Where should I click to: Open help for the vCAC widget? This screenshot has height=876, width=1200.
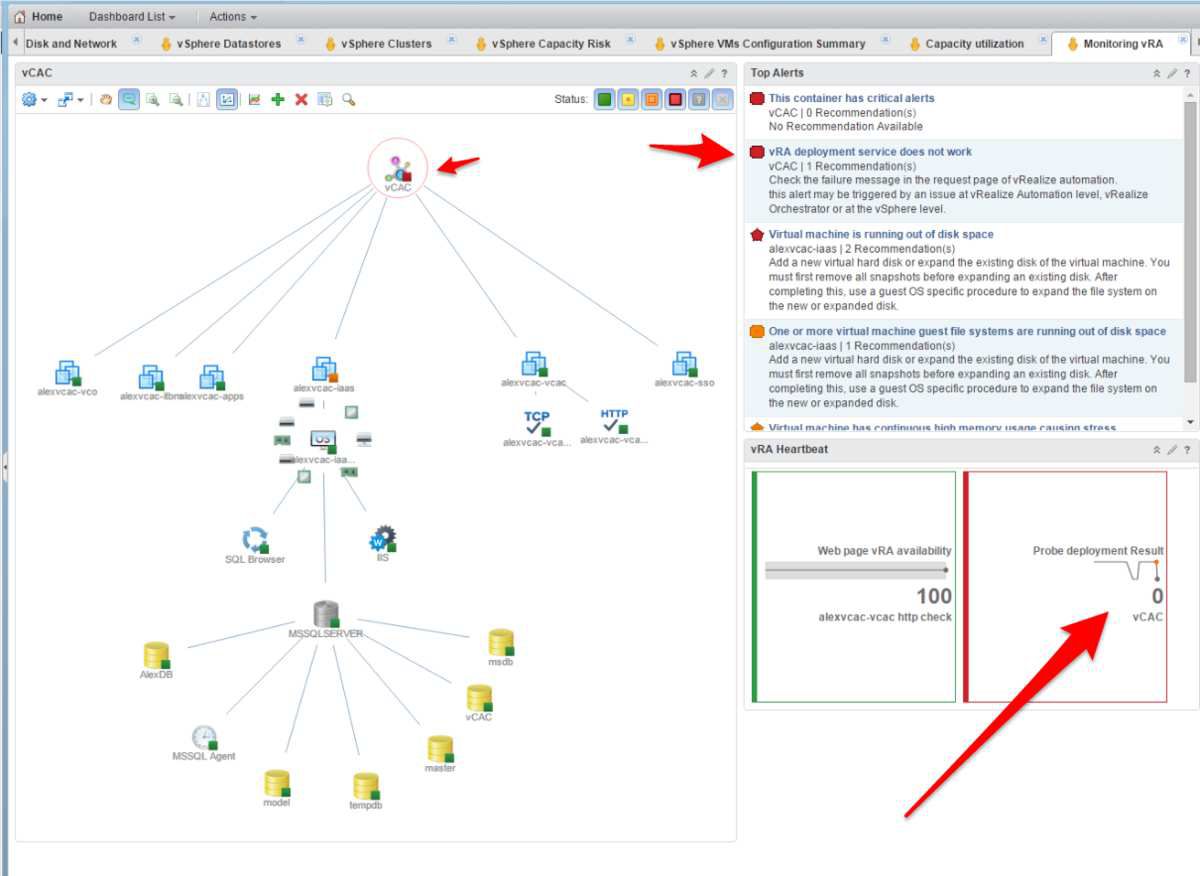coord(724,73)
